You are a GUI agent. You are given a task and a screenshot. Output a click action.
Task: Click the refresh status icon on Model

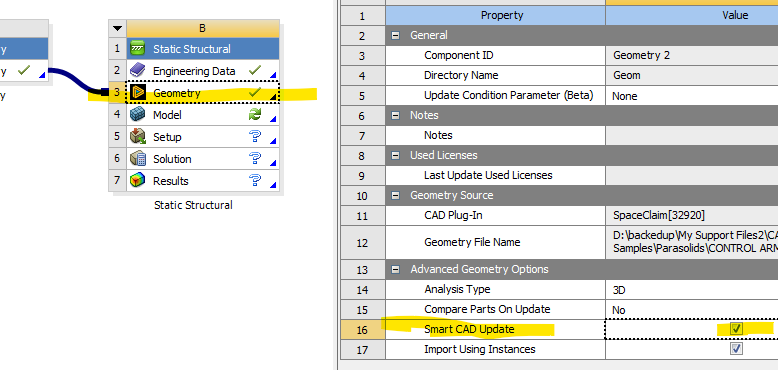255,115
